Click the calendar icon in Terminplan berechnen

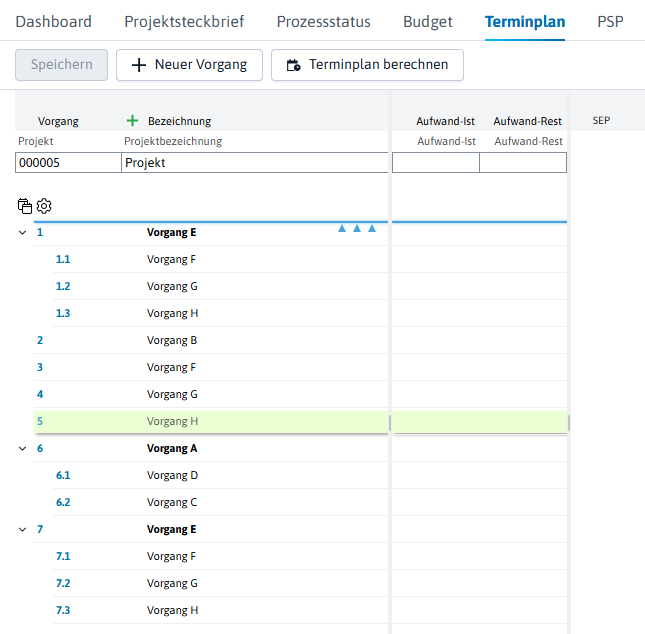click(x=293, y=65)
